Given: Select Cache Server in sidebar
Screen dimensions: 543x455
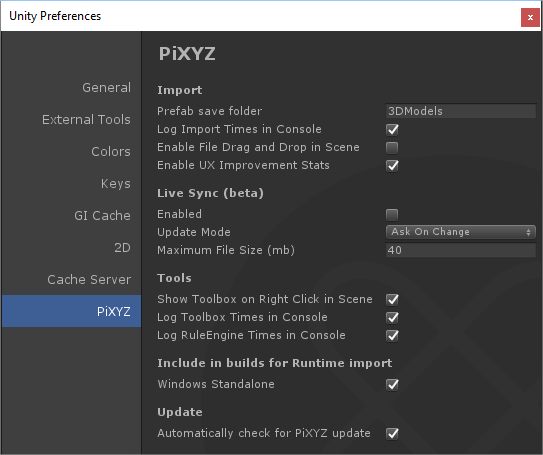Looking at the screenshot, I should coord(89,279).
